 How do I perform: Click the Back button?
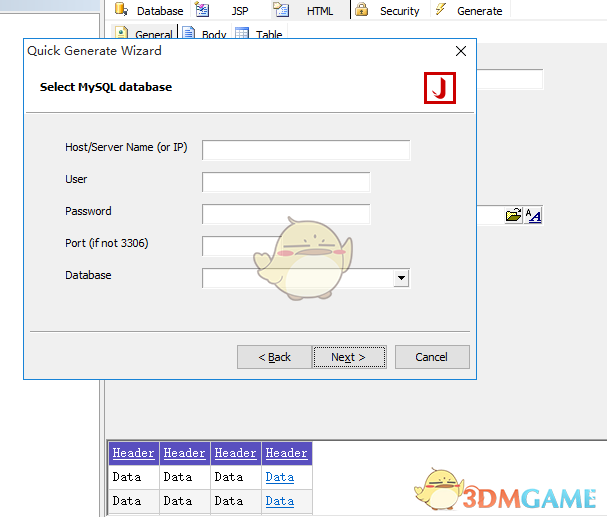point(274,357)
